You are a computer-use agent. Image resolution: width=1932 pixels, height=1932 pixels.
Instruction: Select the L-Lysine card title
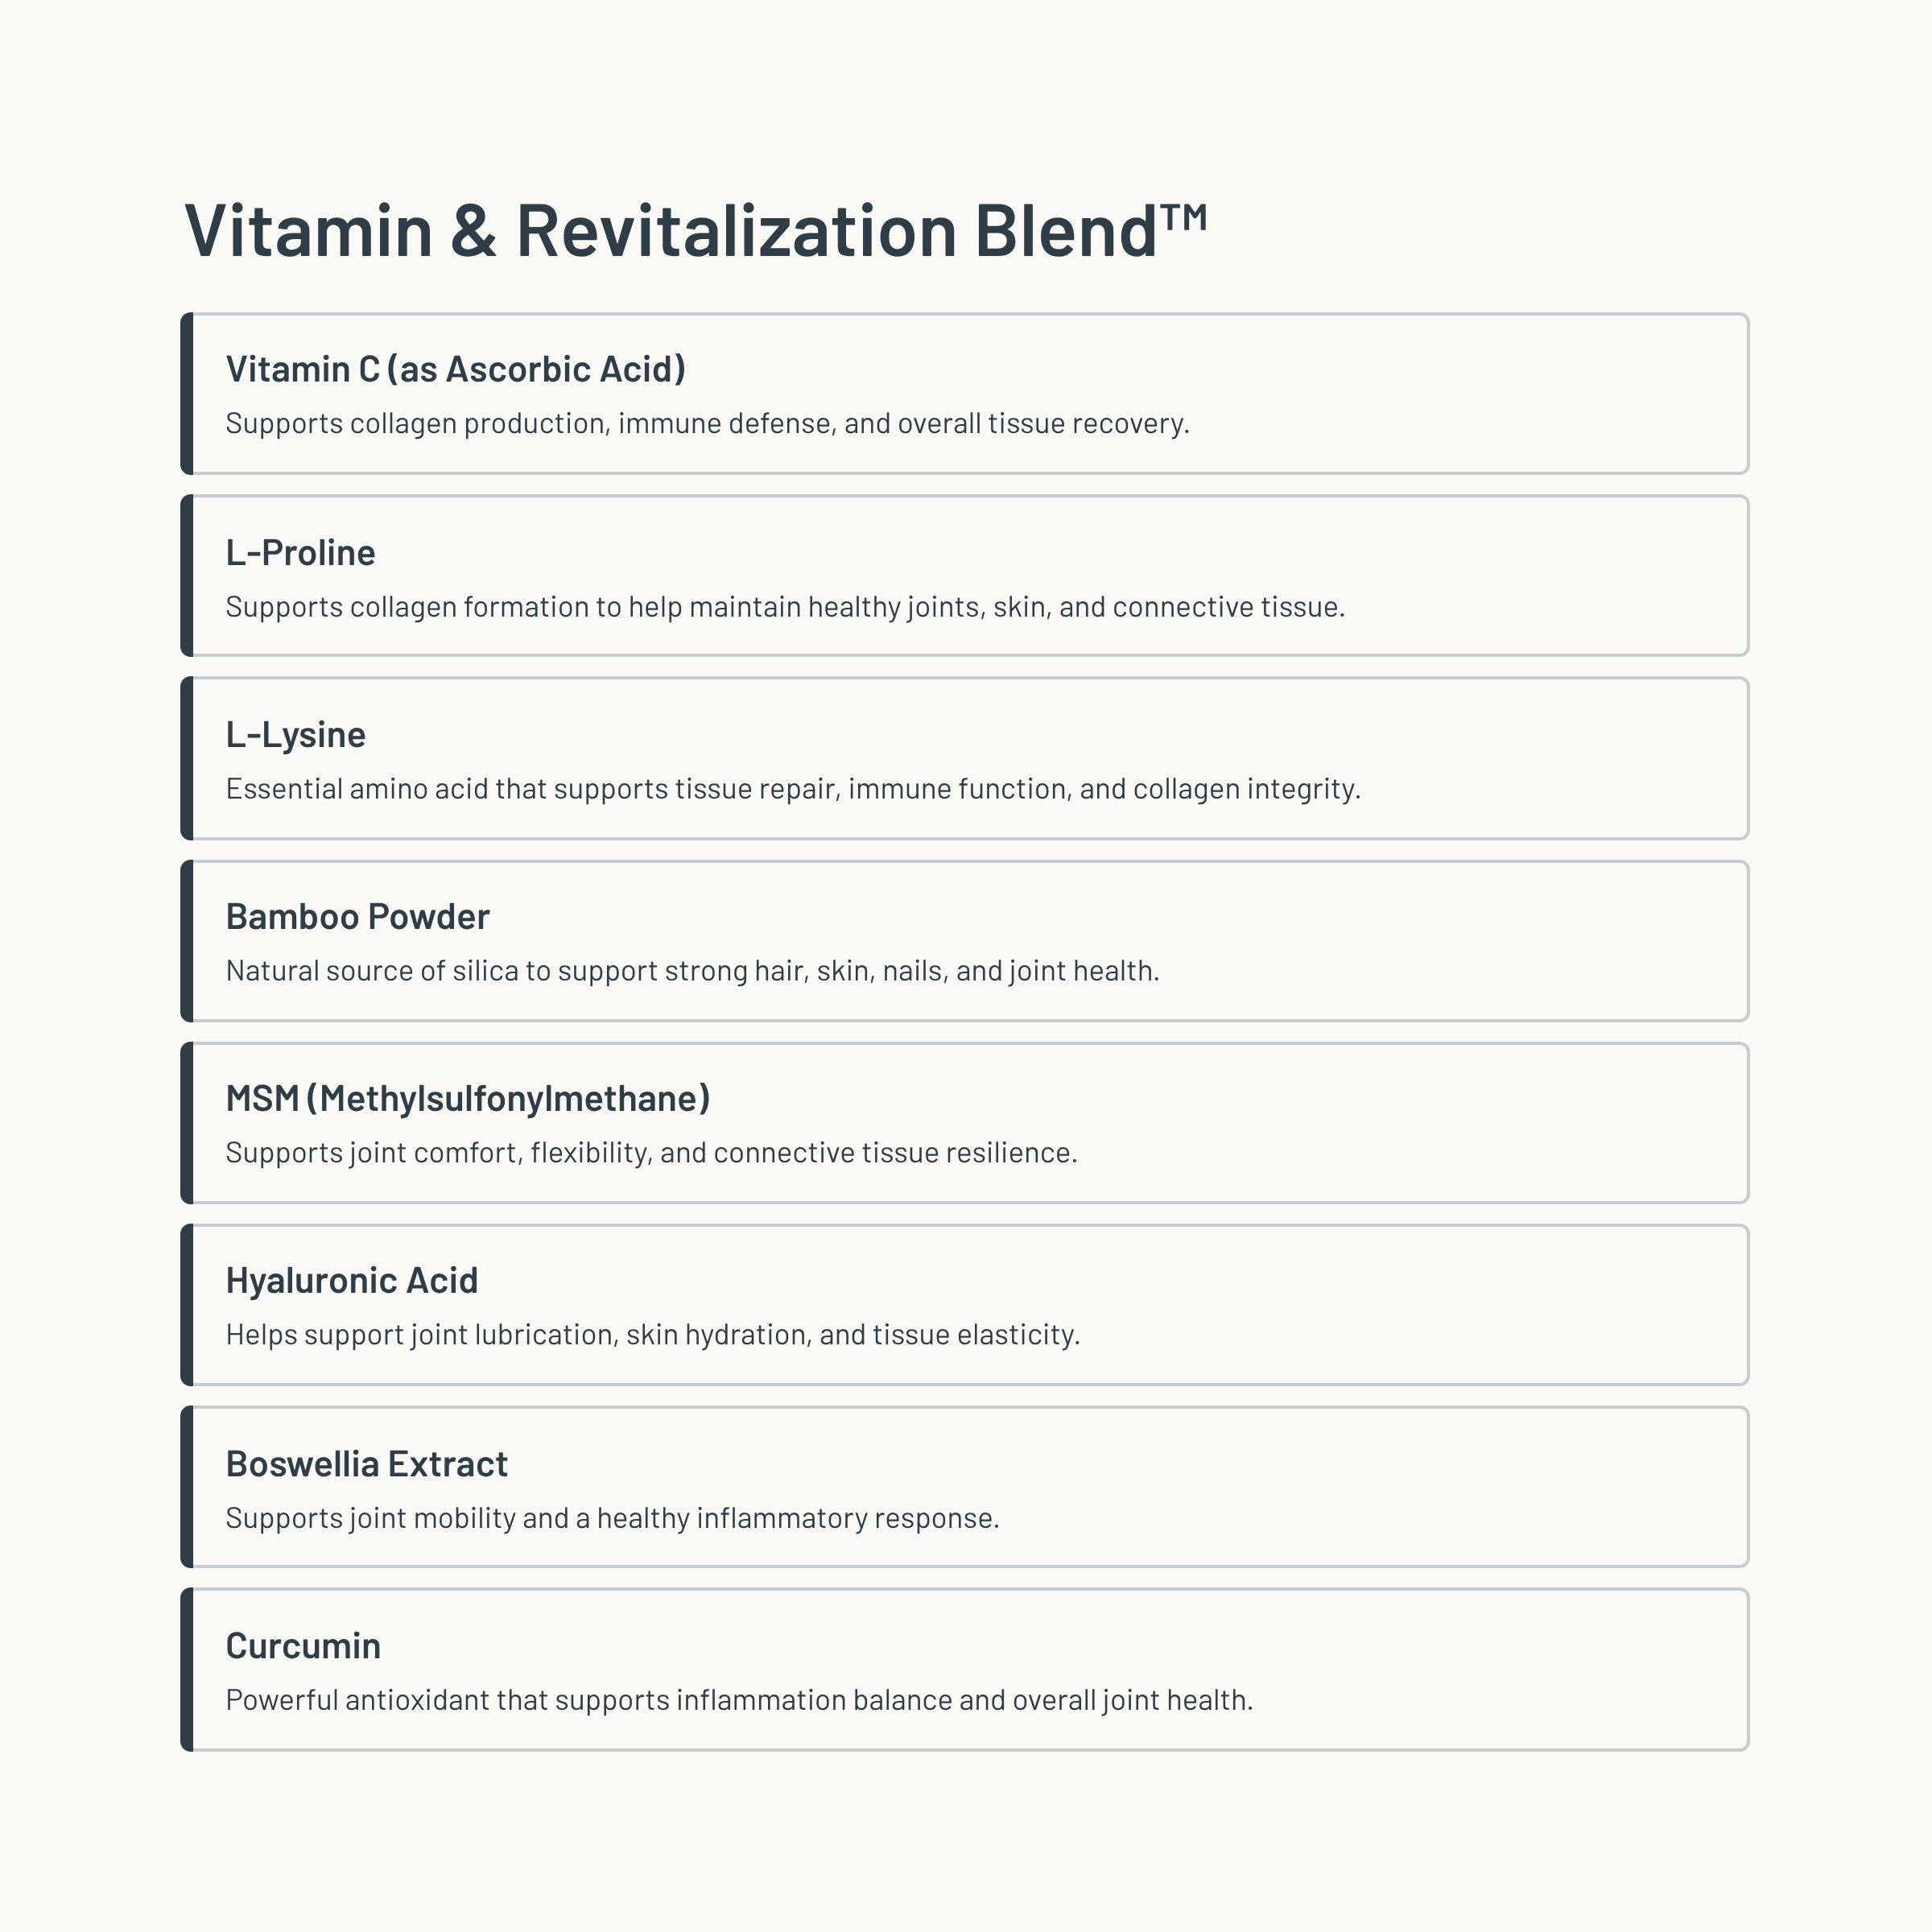click(x=296, y=735)
